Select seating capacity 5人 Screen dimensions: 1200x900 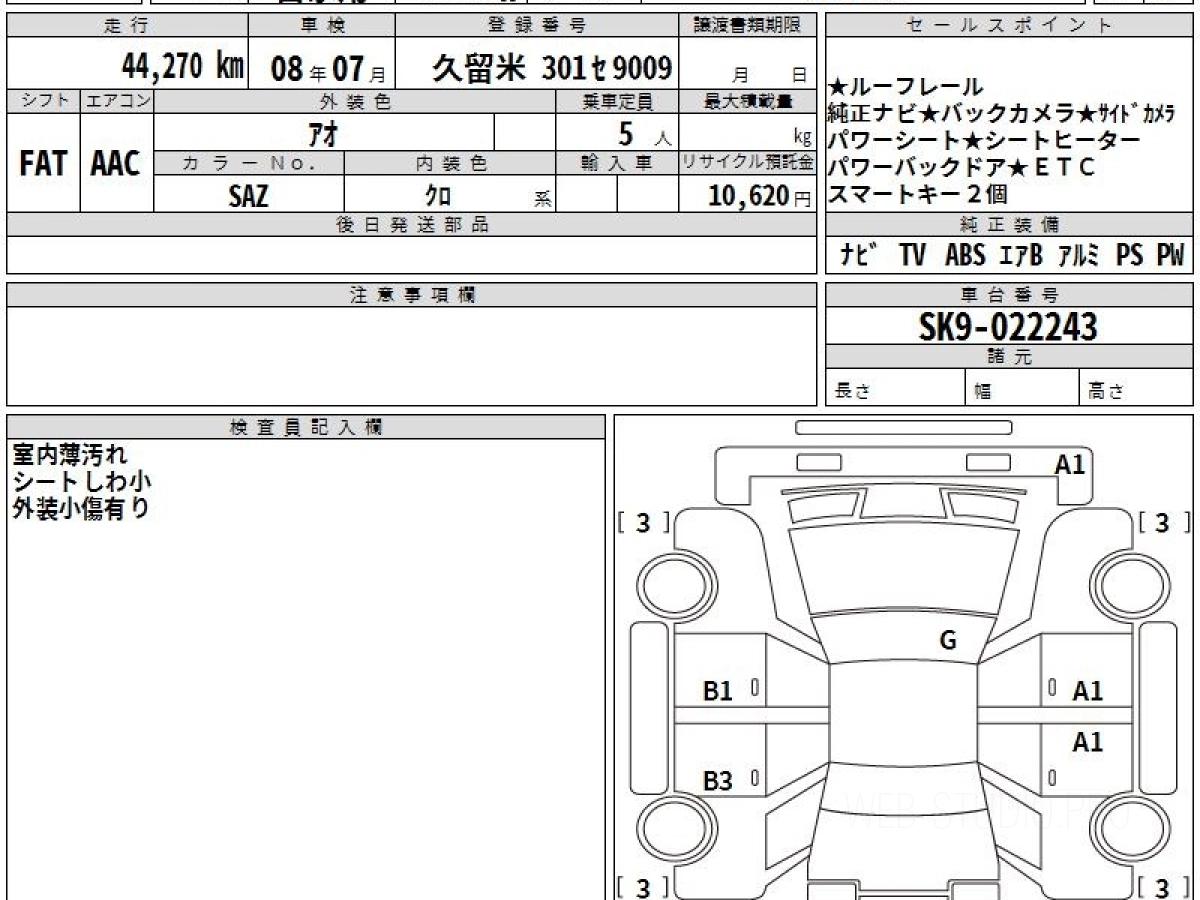[x=645, y=132]
